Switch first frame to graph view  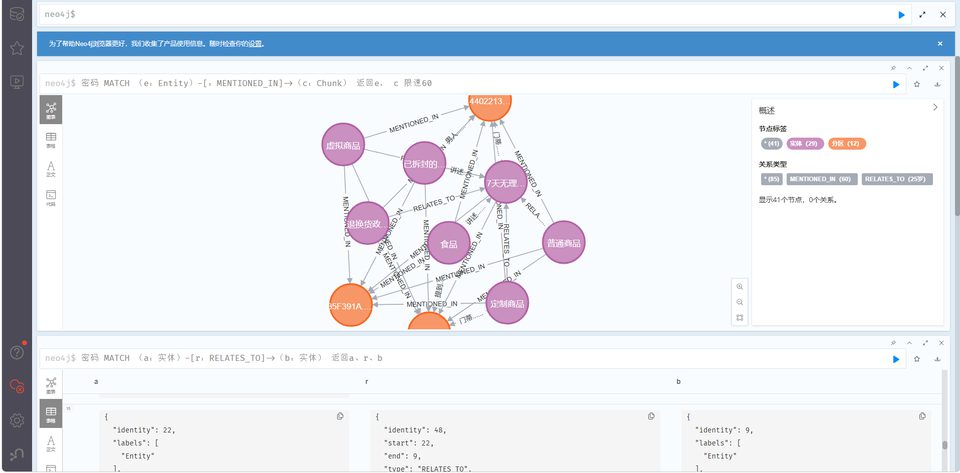(x=51, y=110)
